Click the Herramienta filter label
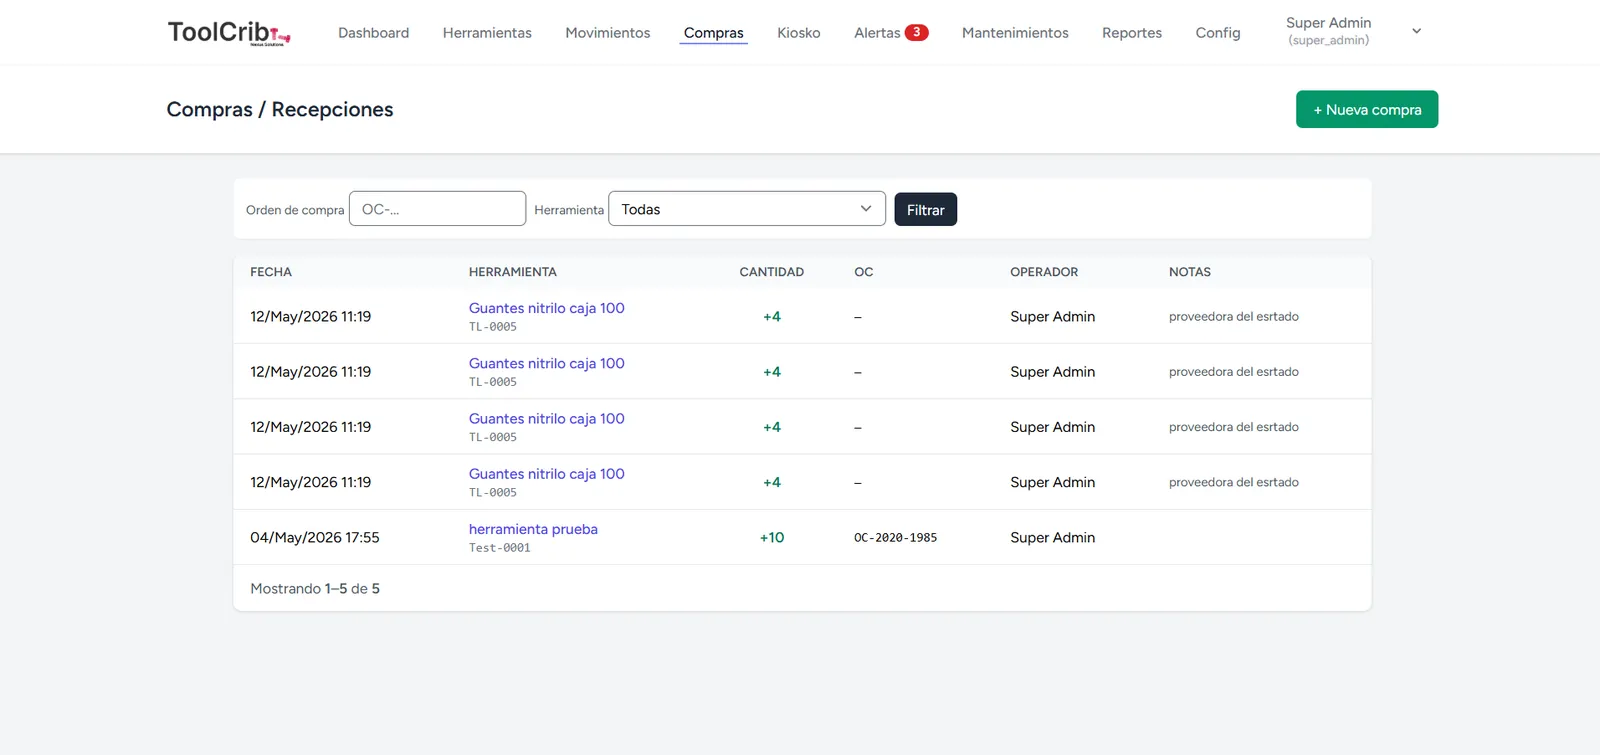The image size is (1600, 755). pyautogui.click(x=569, y=210)
